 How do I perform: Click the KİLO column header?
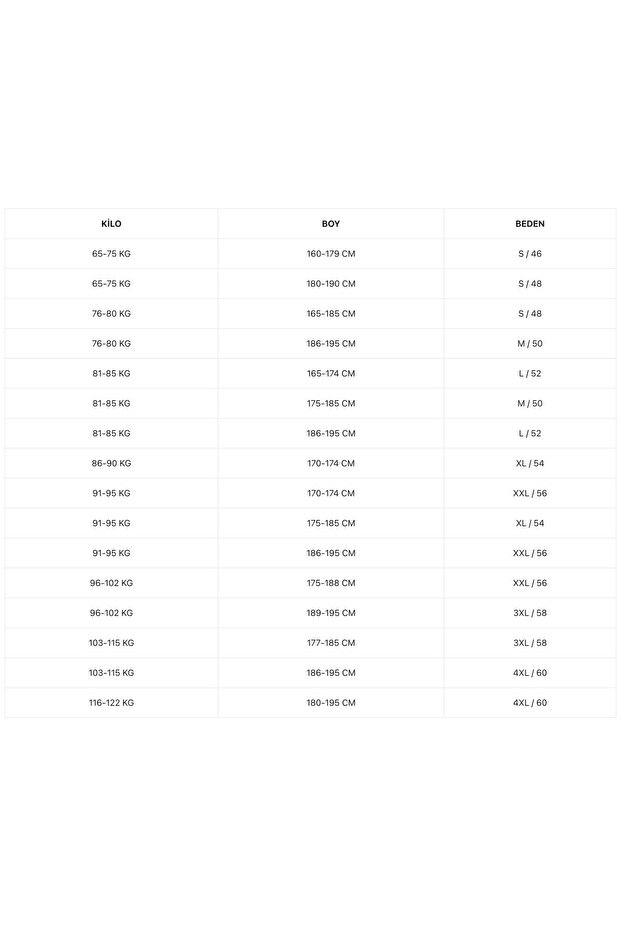point(111,224)
